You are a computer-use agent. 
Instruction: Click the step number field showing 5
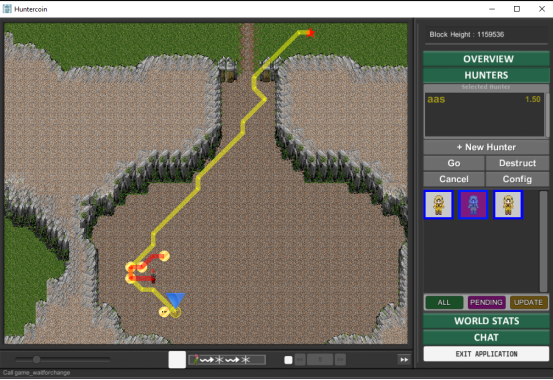(x=320, y=360)
